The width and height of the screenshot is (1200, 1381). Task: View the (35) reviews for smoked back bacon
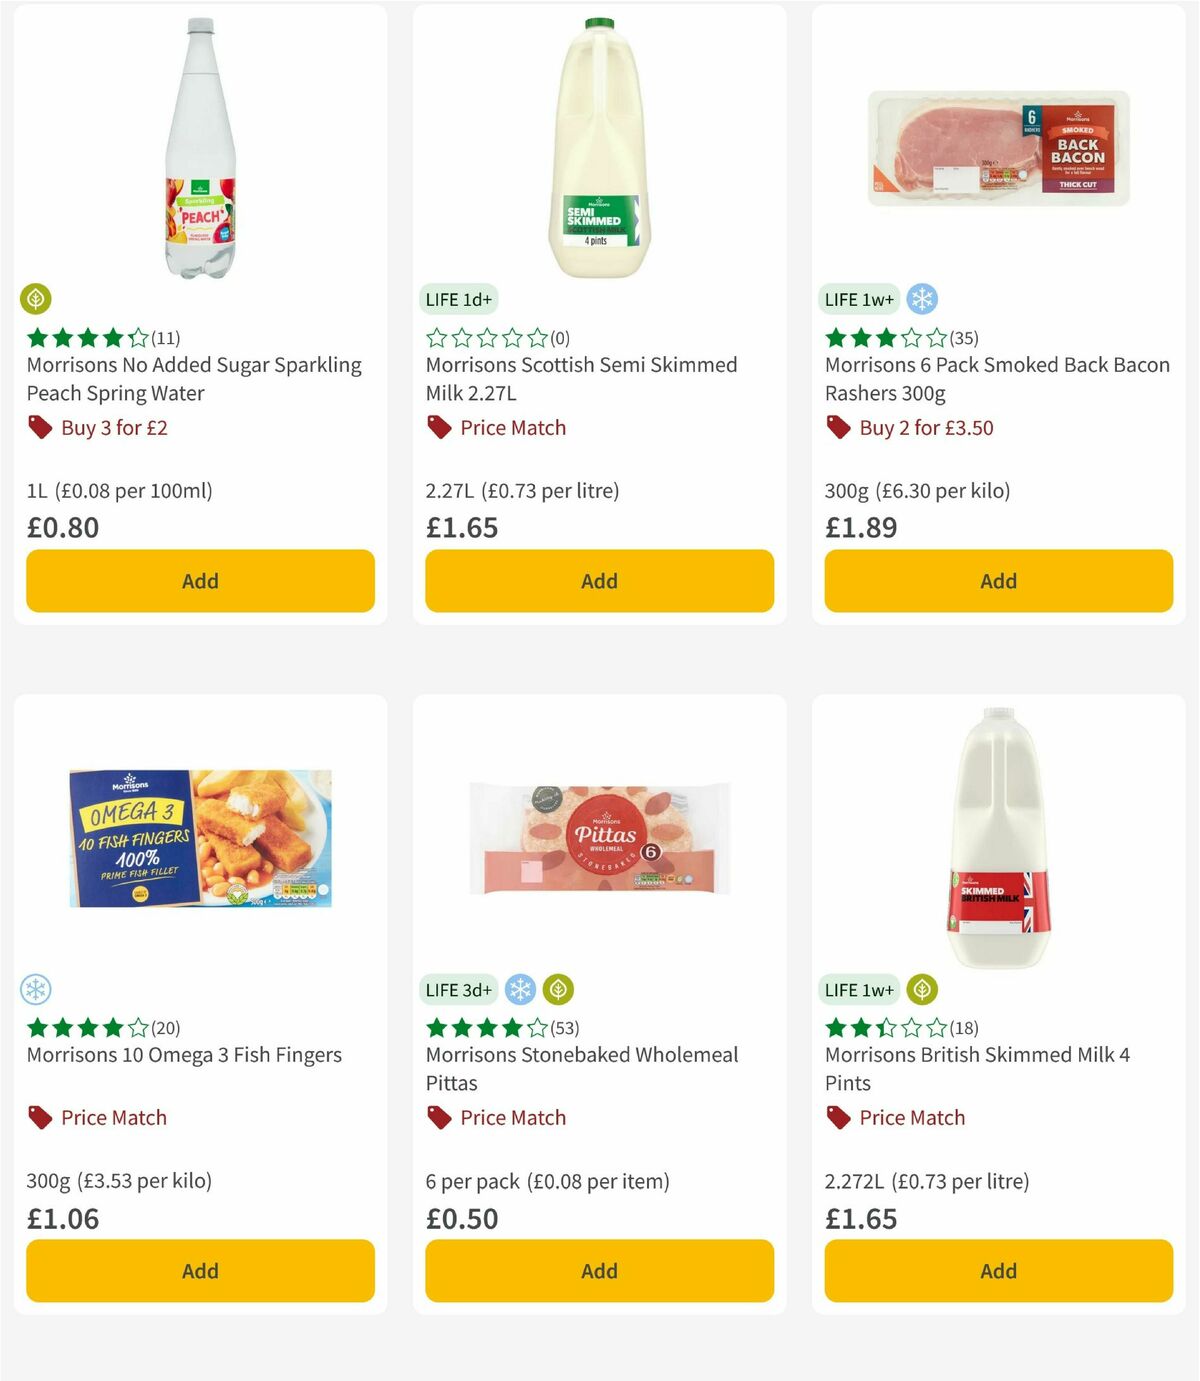pyautogui.click(x=965, y=337)
